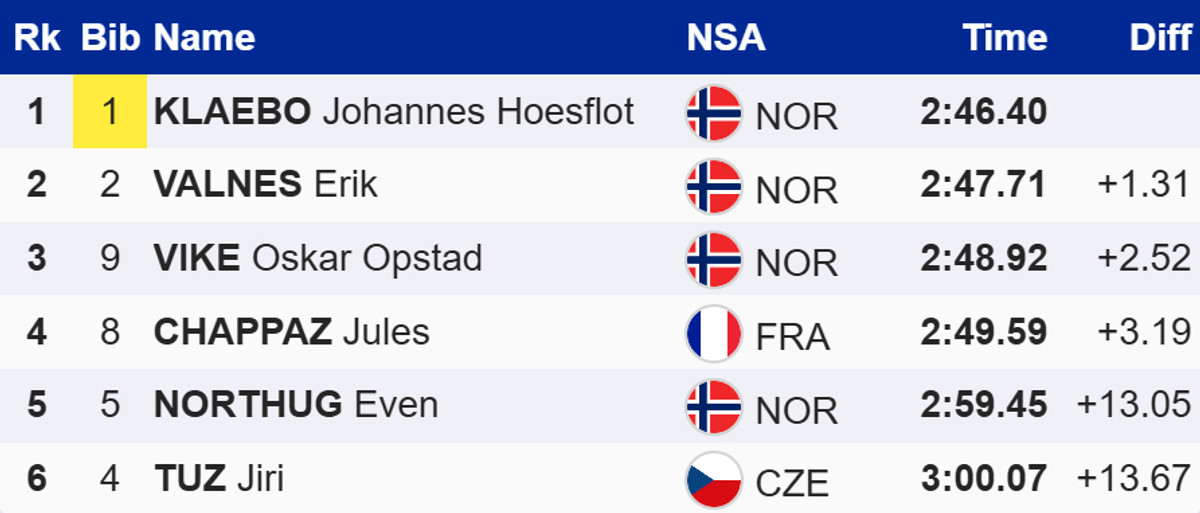Open TUZ Jiri athlete link
This screenshot has height=513, width=1200.
pos(219,478)
